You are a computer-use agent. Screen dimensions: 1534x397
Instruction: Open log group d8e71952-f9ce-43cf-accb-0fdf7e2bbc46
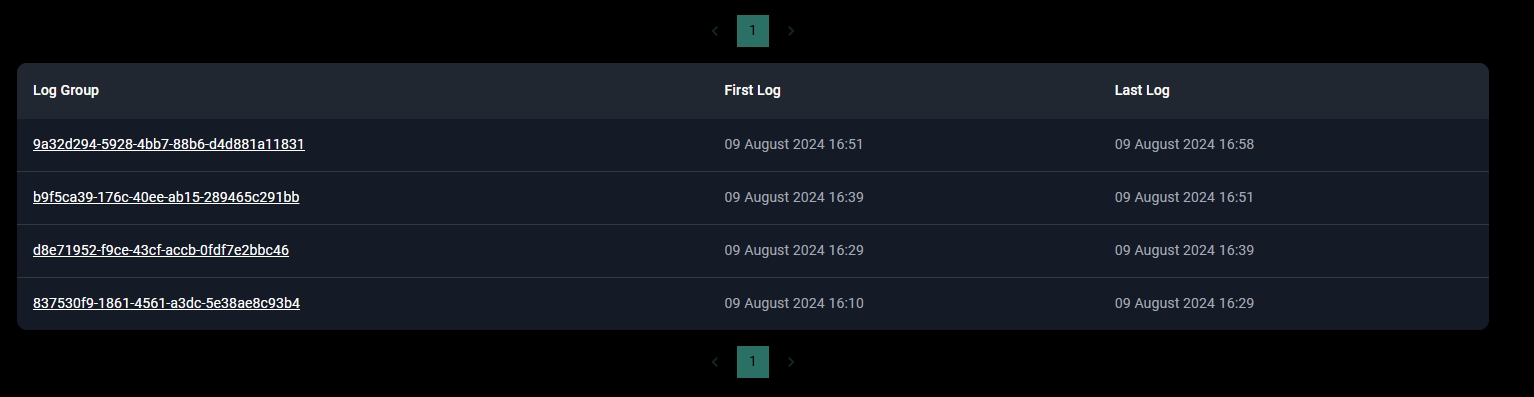161,250
